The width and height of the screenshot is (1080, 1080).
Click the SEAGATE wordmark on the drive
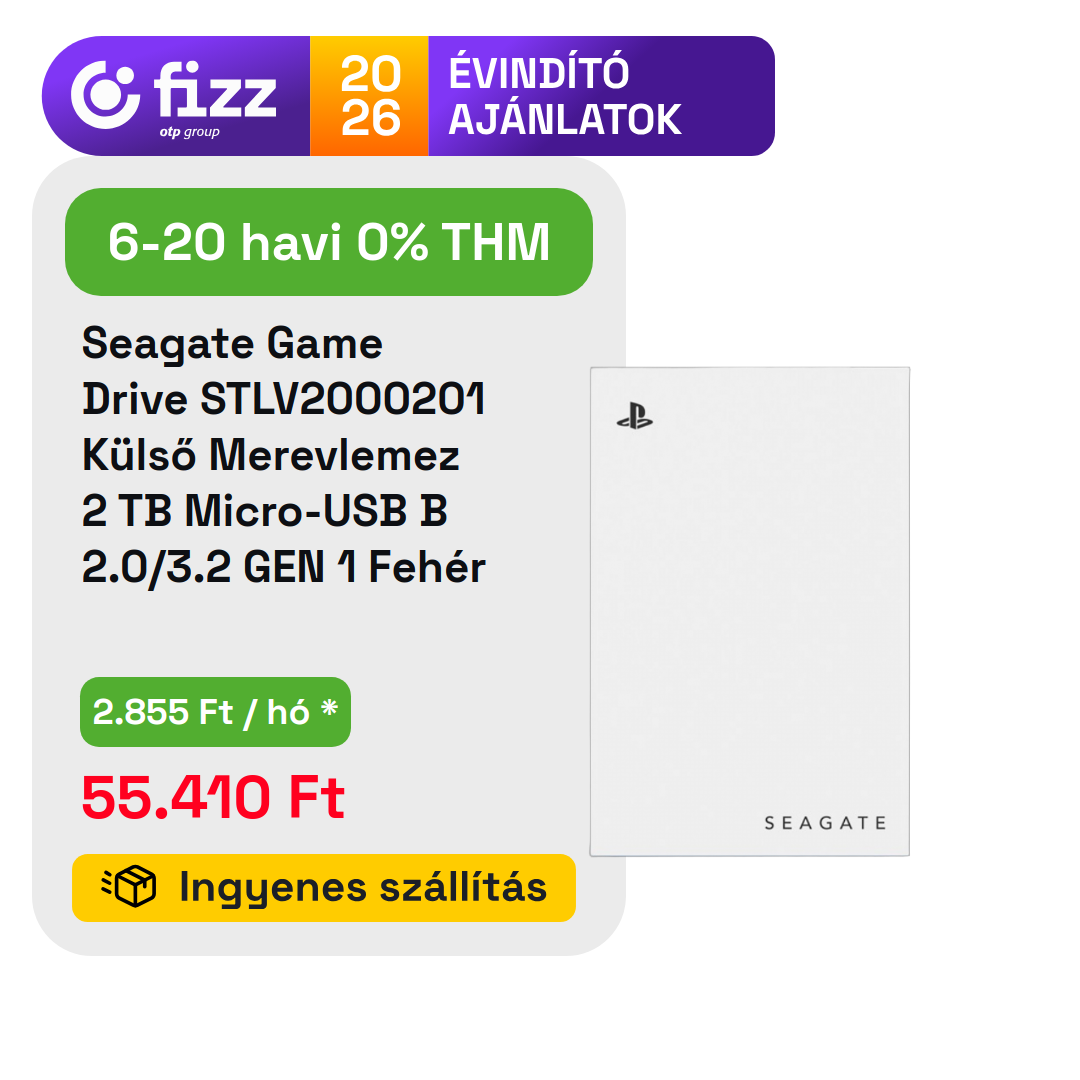pos(825,823)
